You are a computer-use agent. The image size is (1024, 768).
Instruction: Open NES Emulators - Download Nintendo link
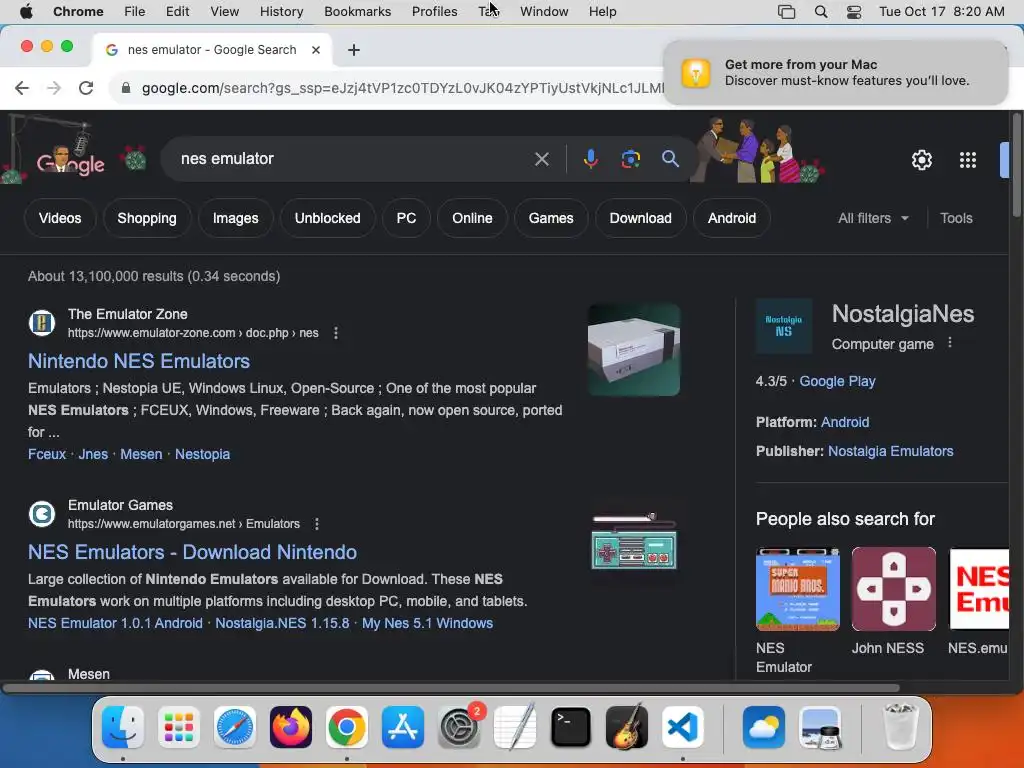click(x=193, y=552)
